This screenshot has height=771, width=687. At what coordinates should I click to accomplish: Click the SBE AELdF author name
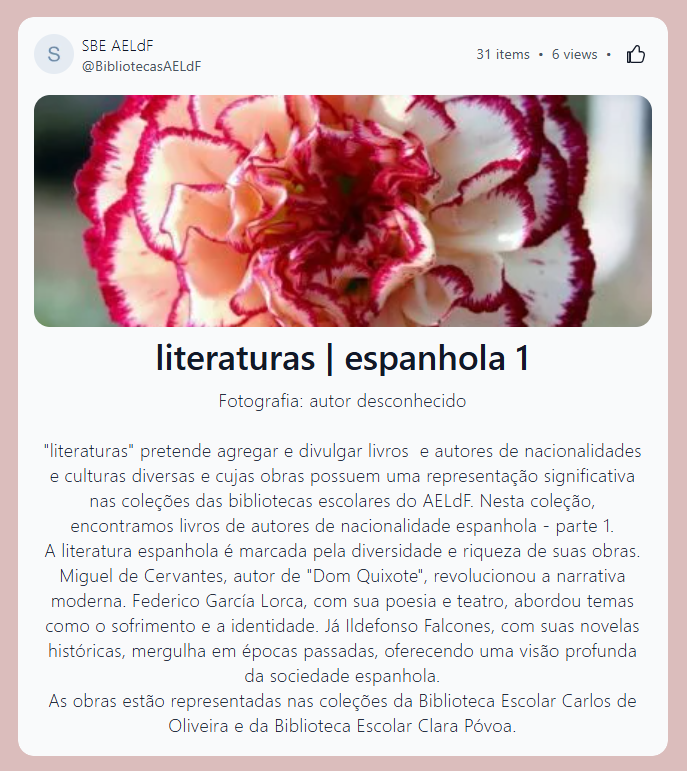(x=118, y=46)
